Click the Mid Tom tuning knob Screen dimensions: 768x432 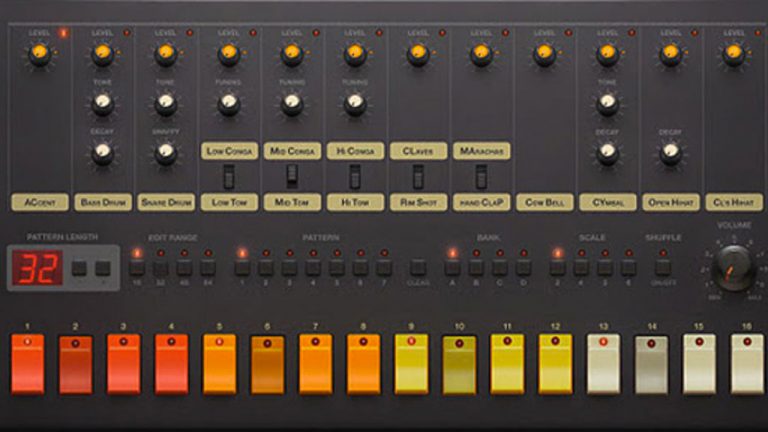(292, 104)
